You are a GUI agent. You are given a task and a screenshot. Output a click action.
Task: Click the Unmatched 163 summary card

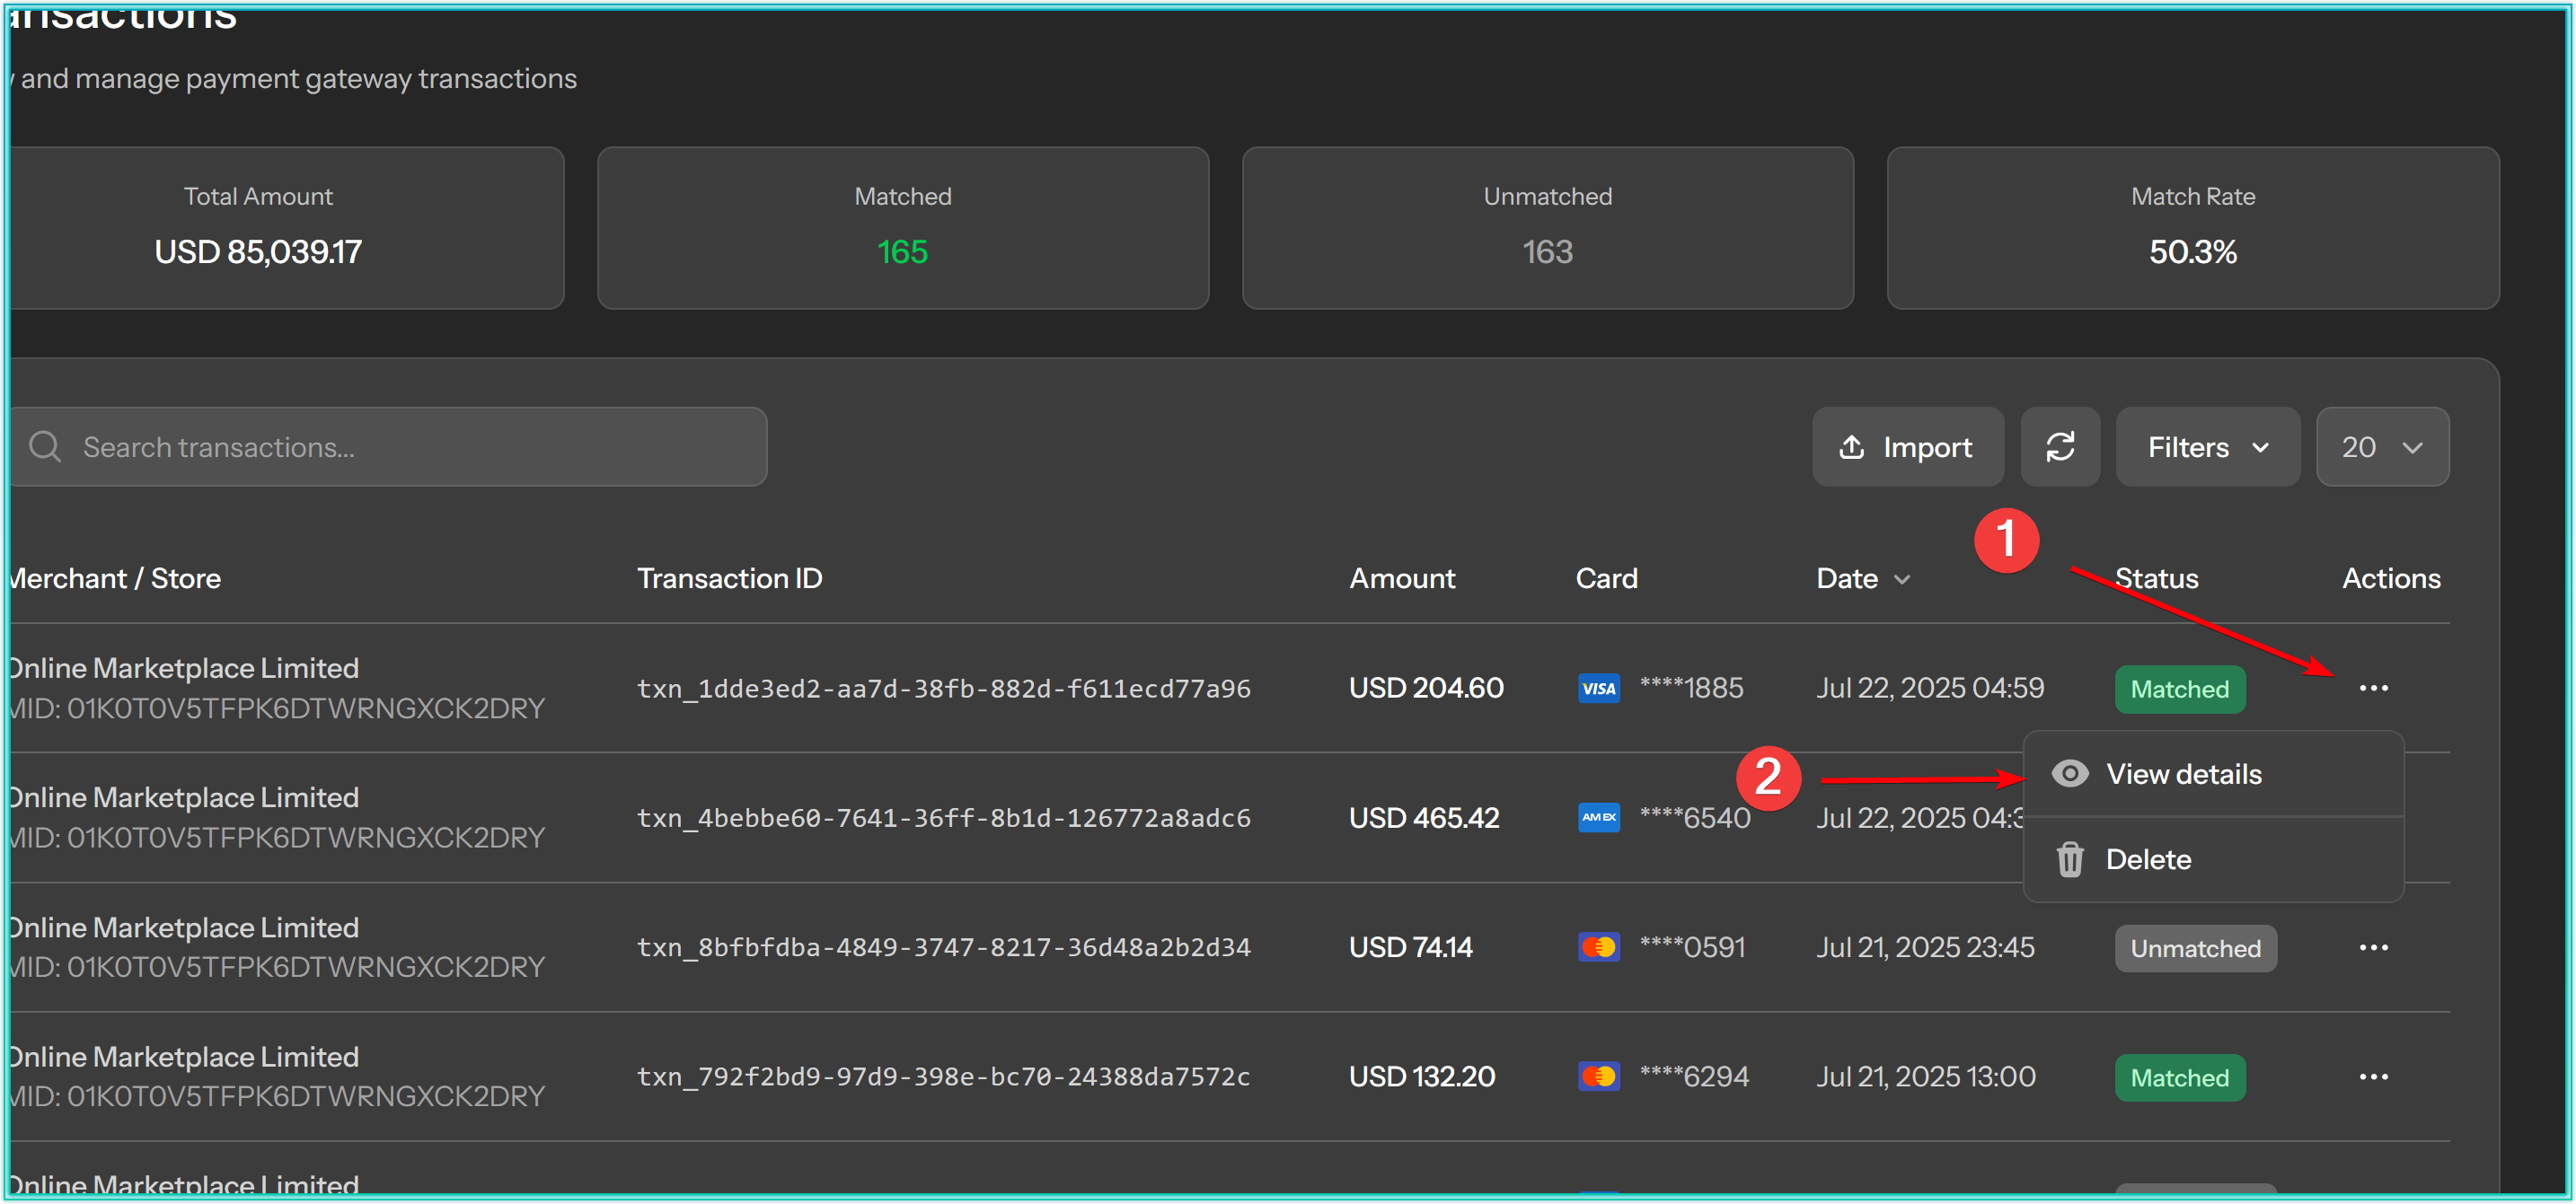click(1547, 228)
